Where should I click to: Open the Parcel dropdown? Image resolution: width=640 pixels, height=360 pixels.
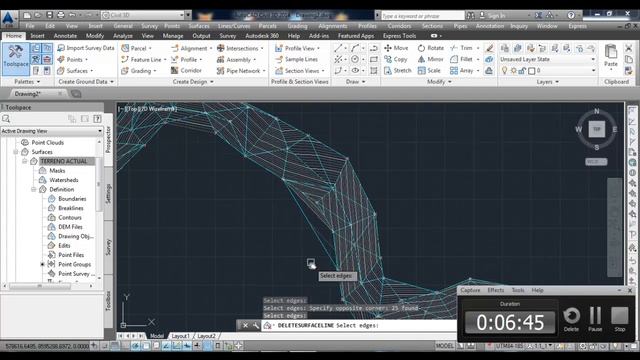click(x=136, y=48)
